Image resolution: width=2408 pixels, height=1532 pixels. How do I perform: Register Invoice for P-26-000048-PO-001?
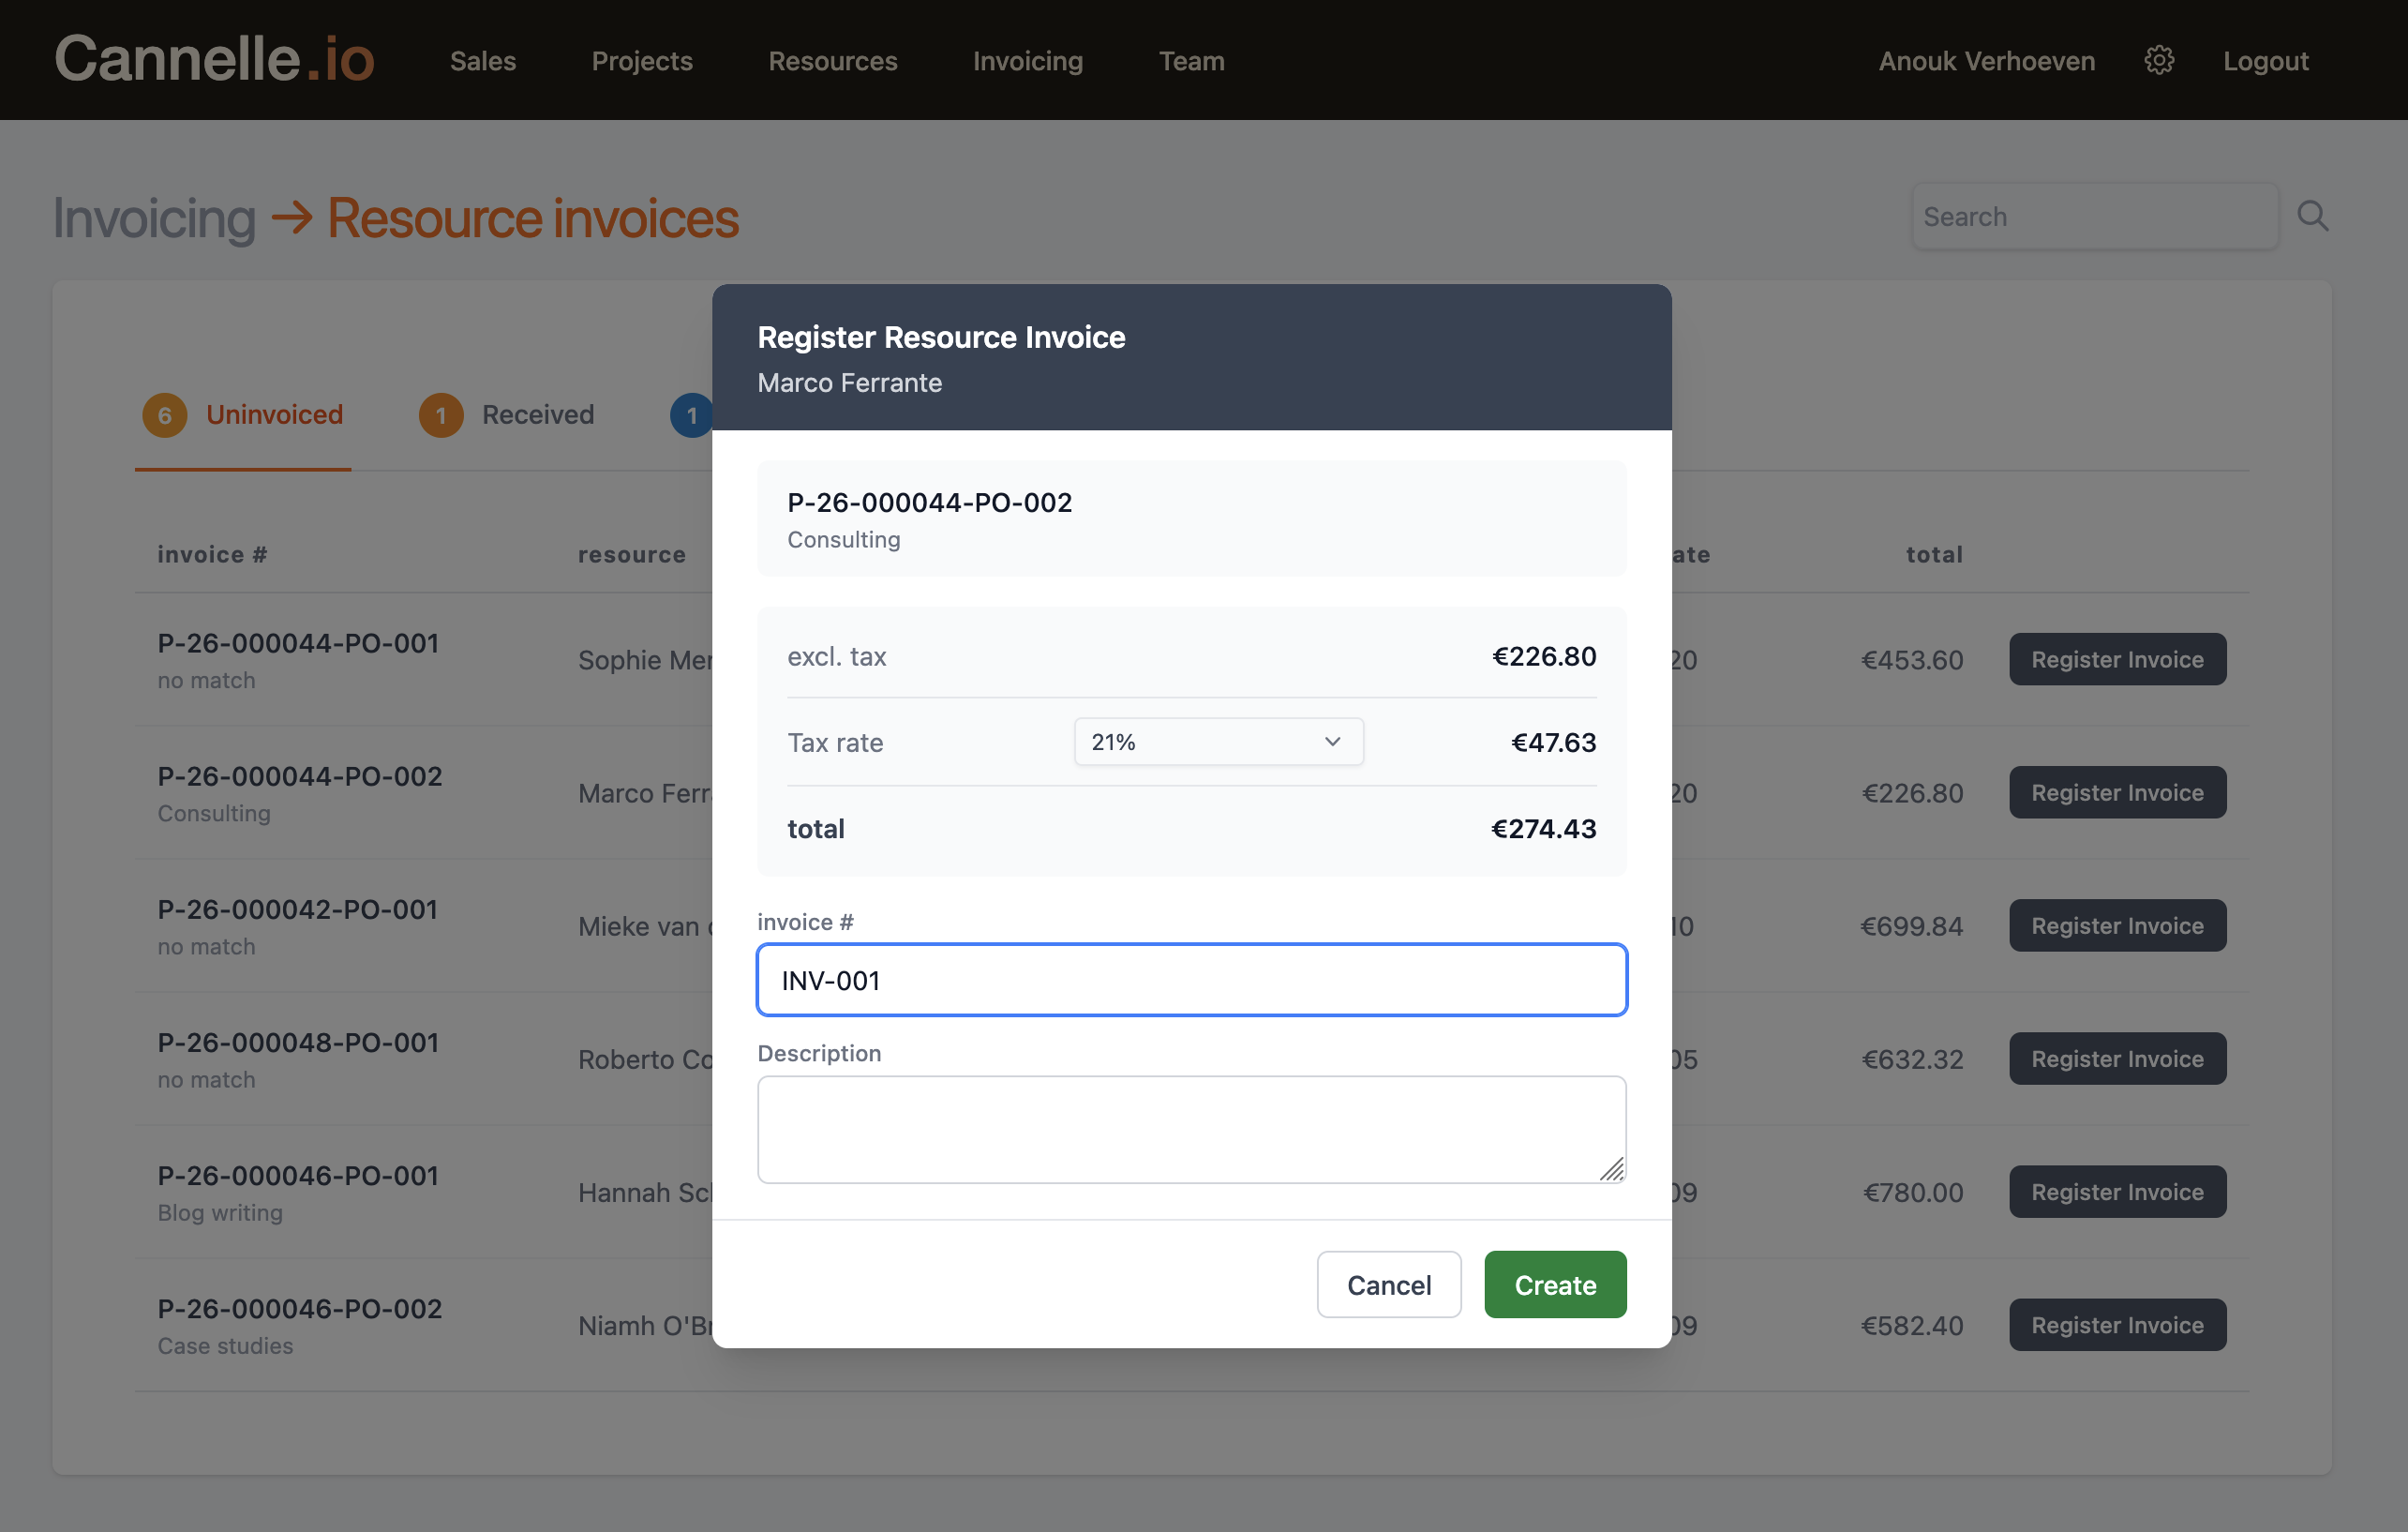click(x=2117, y=1058)
